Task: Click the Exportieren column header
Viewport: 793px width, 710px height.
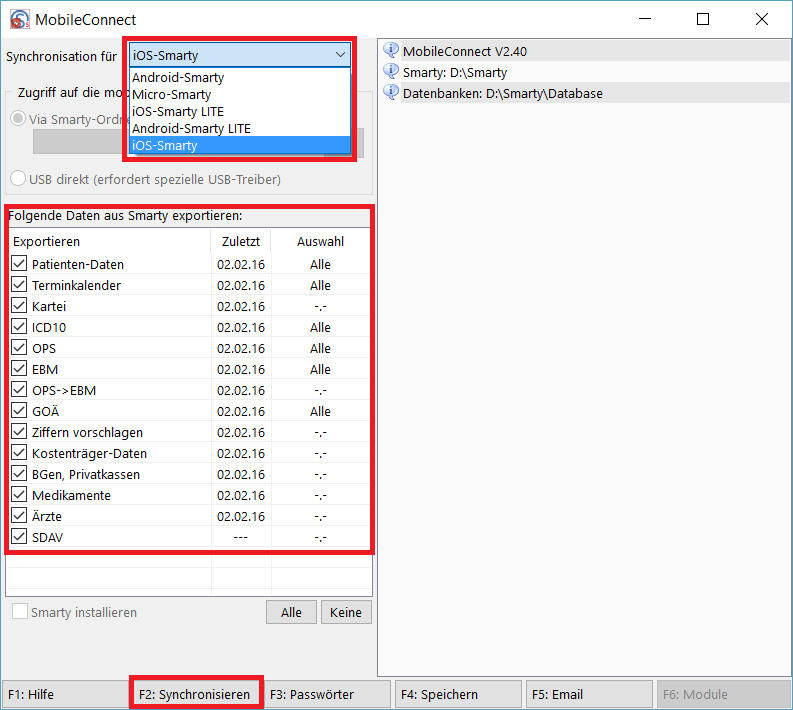Action: pyautogui.click(x=109, y=241)
